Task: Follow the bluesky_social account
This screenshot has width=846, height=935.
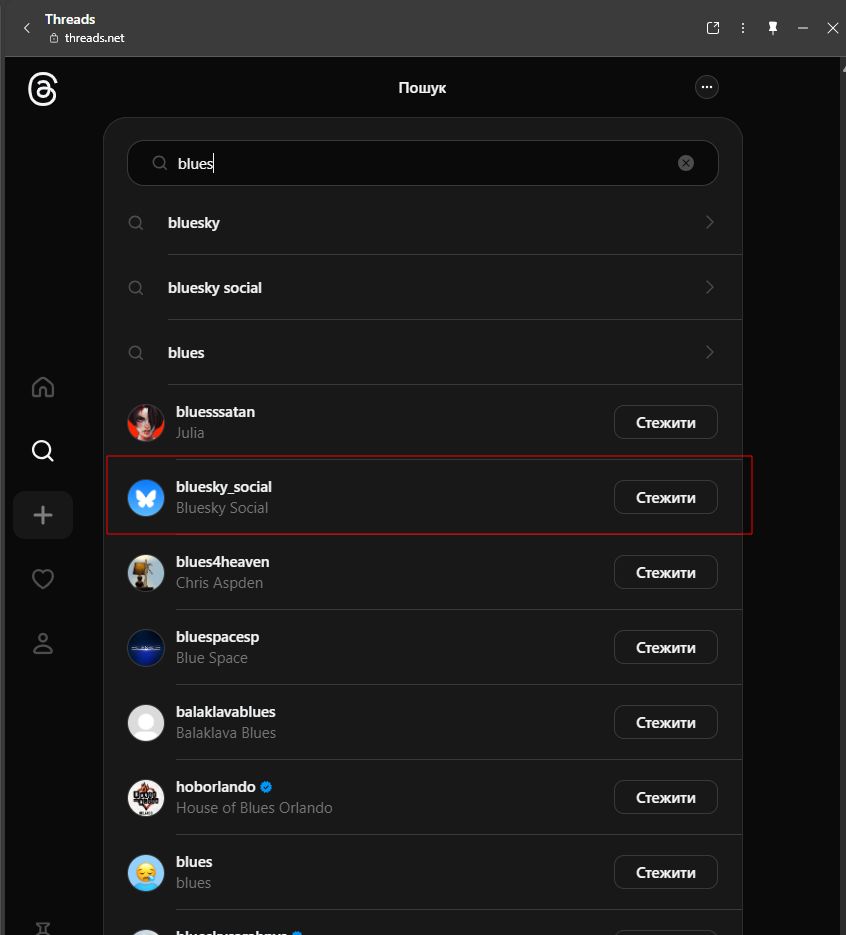Action: click(665, 497)
